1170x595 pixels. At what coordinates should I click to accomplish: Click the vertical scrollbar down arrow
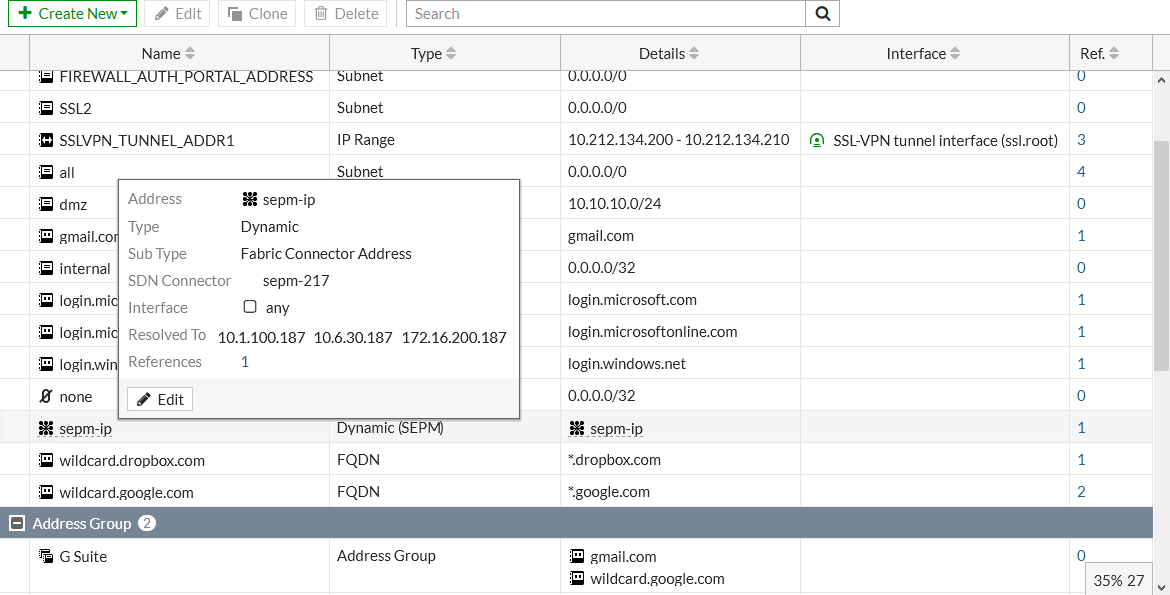pos(1161,587)
